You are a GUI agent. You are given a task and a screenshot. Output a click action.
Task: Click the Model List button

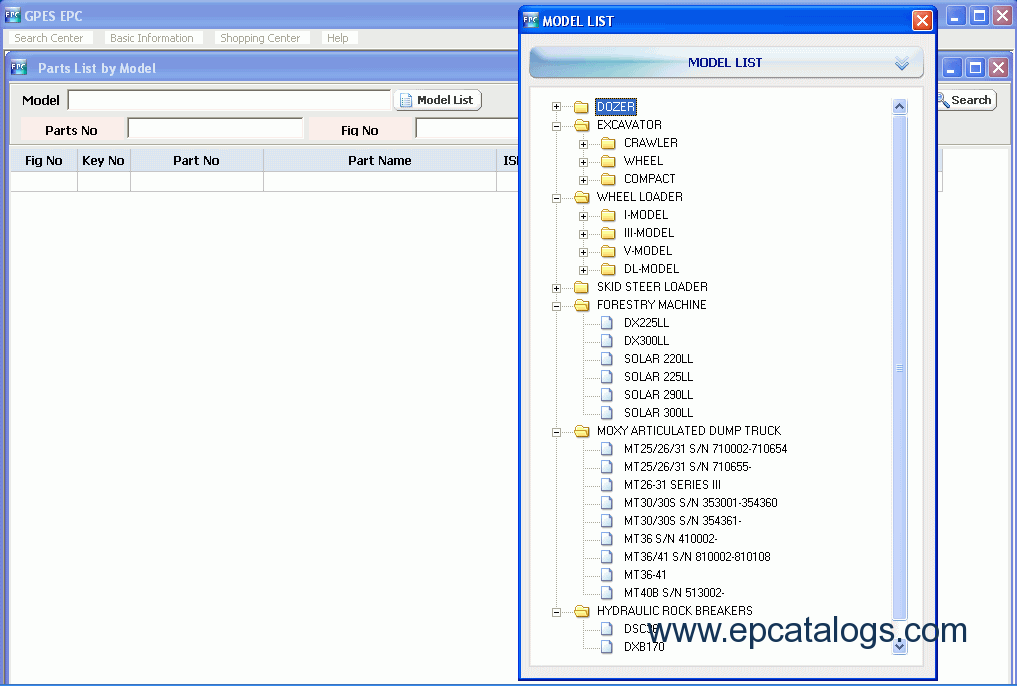point(438,100)
